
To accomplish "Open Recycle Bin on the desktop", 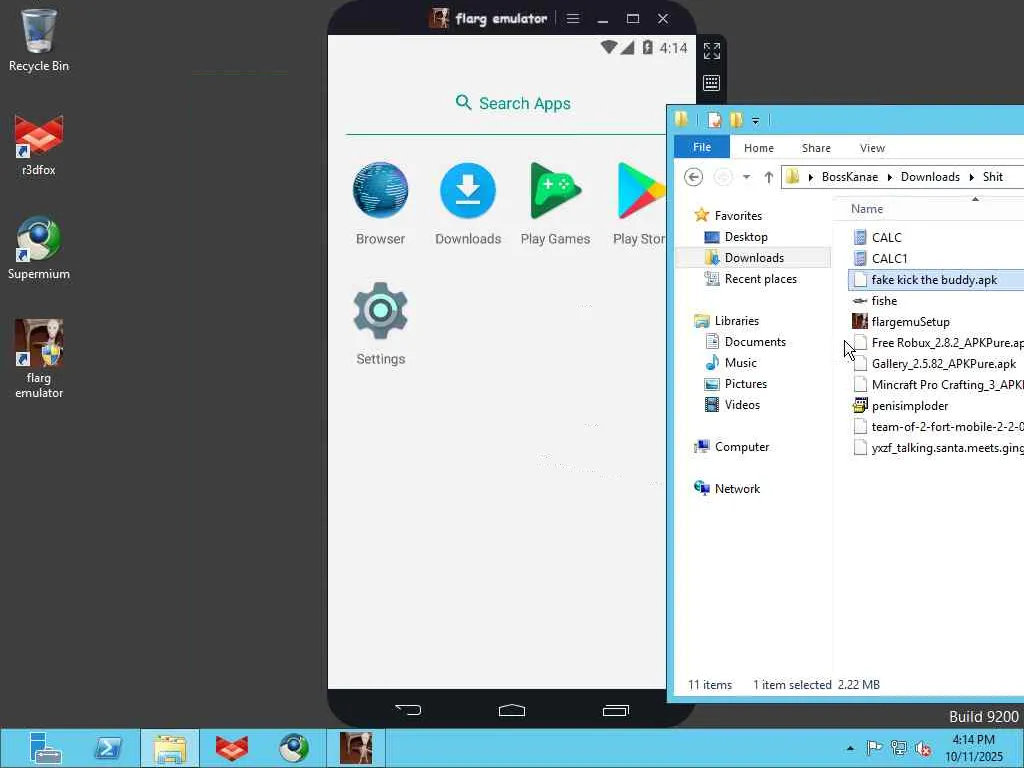I will [39, 40].
